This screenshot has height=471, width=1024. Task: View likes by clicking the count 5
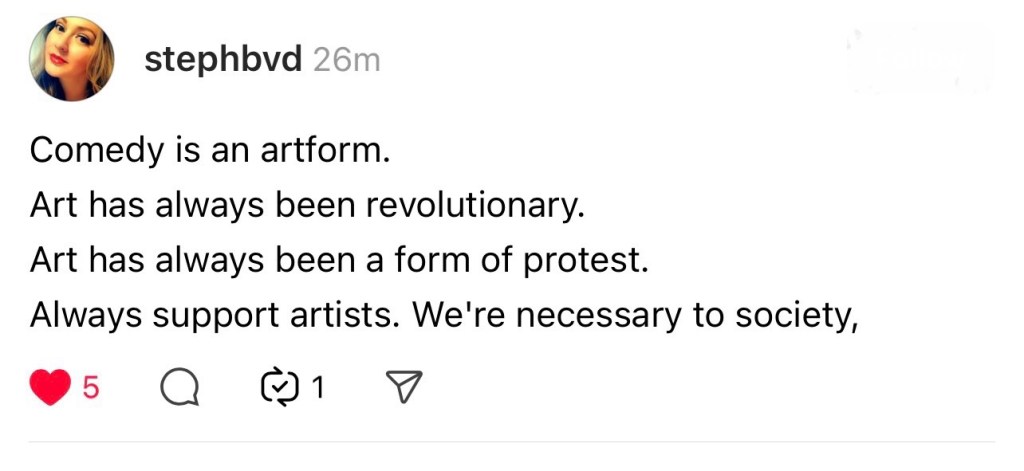pos(90,388)
